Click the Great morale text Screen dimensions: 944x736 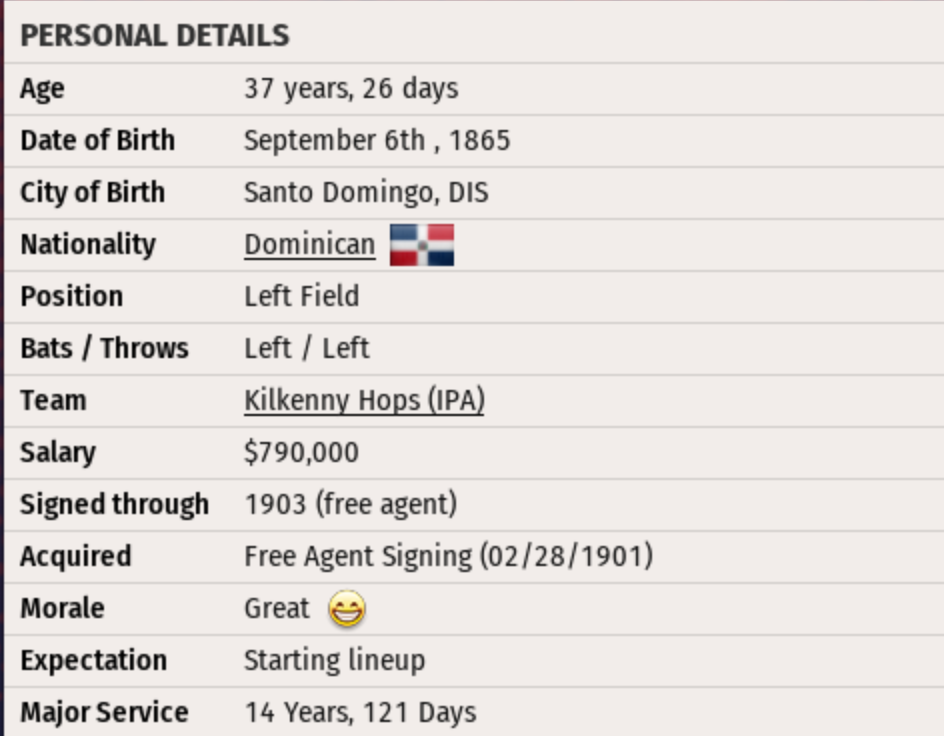(277, 609)
